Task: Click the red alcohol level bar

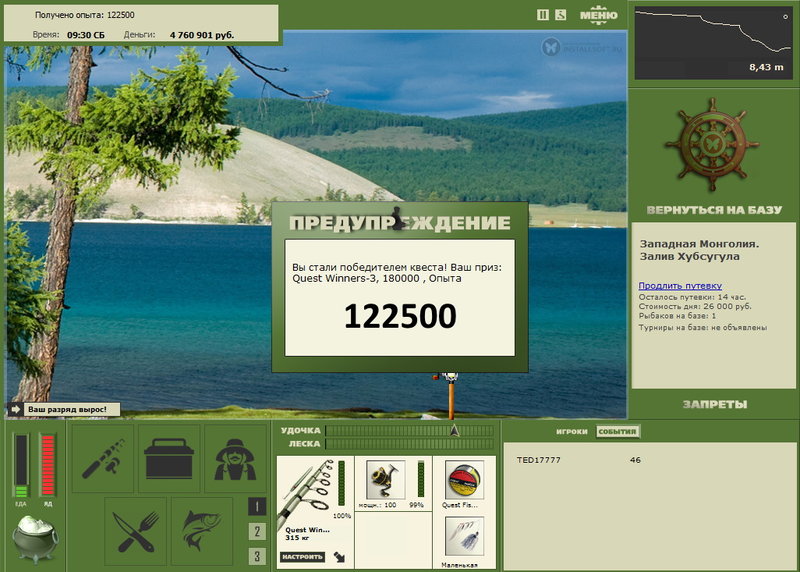Action: 47,465
